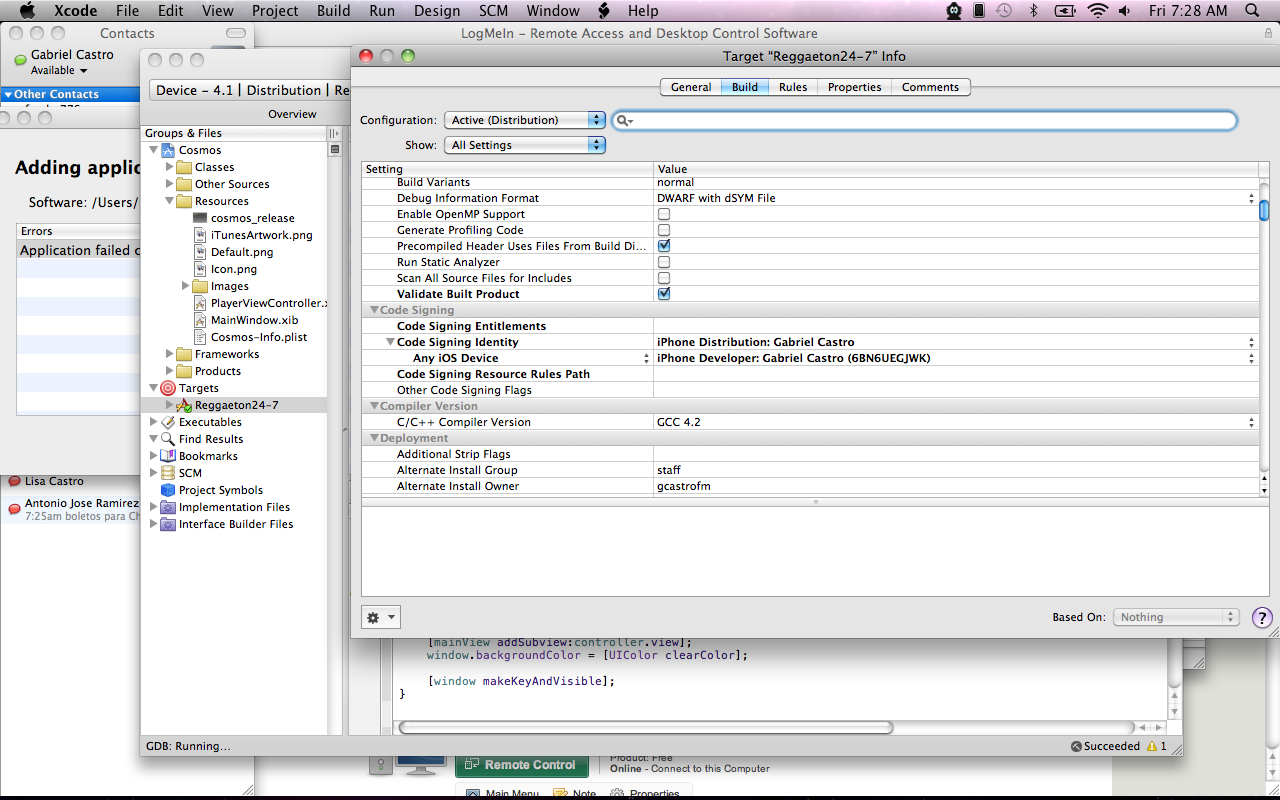The image size is (1280, 800).
Task: Open the Project menu
Action: coord(275,11)
